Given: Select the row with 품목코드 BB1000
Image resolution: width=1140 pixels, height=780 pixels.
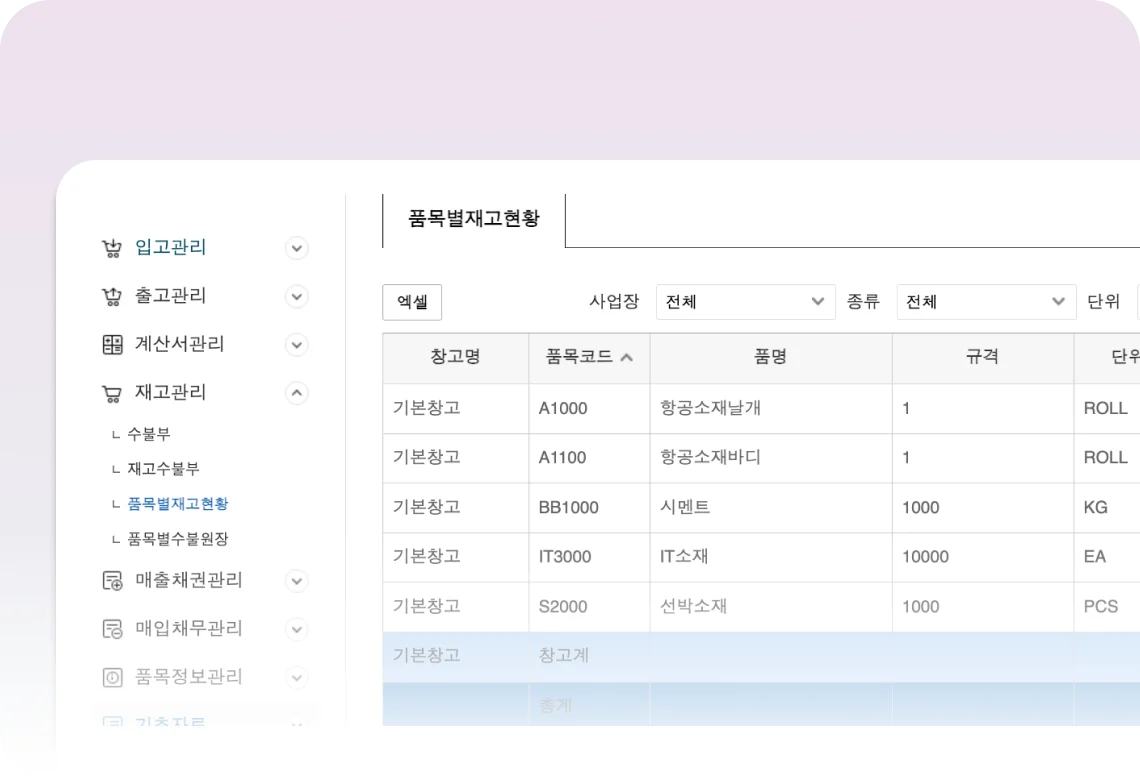Looking at the screenshot, I should point(568,508).
